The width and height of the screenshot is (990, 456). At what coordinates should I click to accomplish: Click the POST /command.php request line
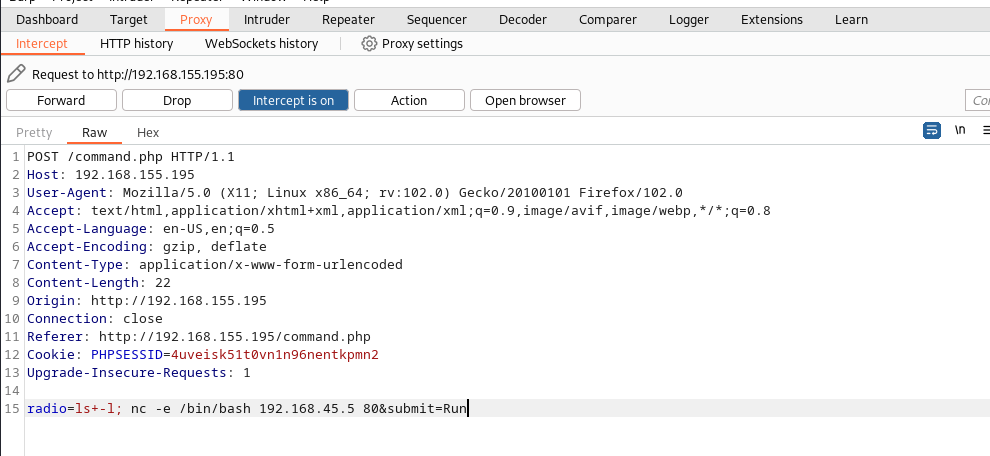[x=131, y=157]
